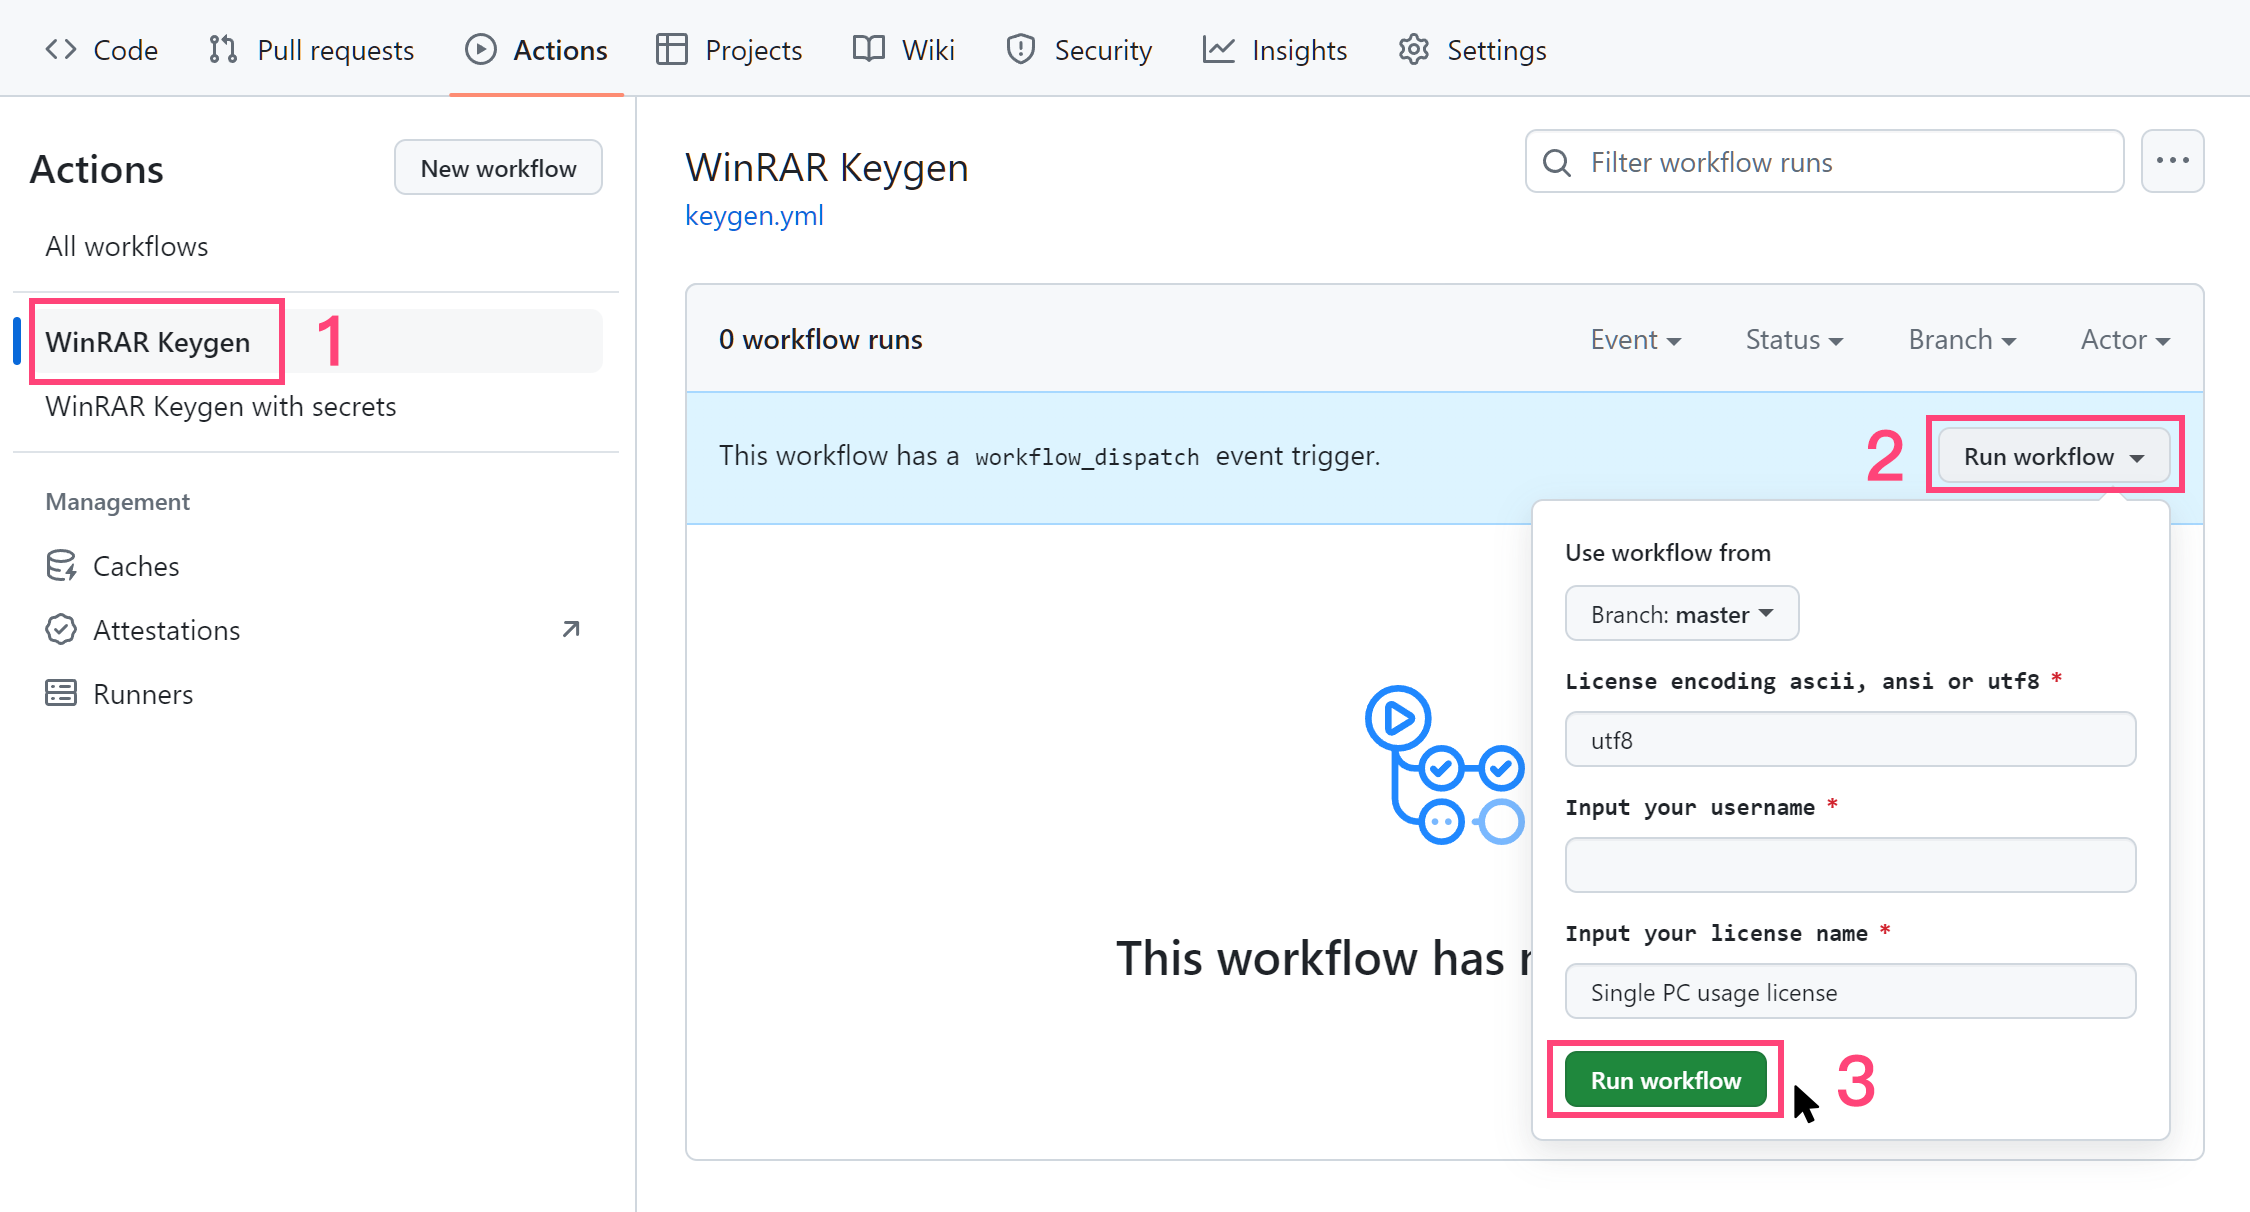The height and width of the screenshot is (1212, 2250).
Task: Click the Settings gear icon
Action: click(1413, 50)
